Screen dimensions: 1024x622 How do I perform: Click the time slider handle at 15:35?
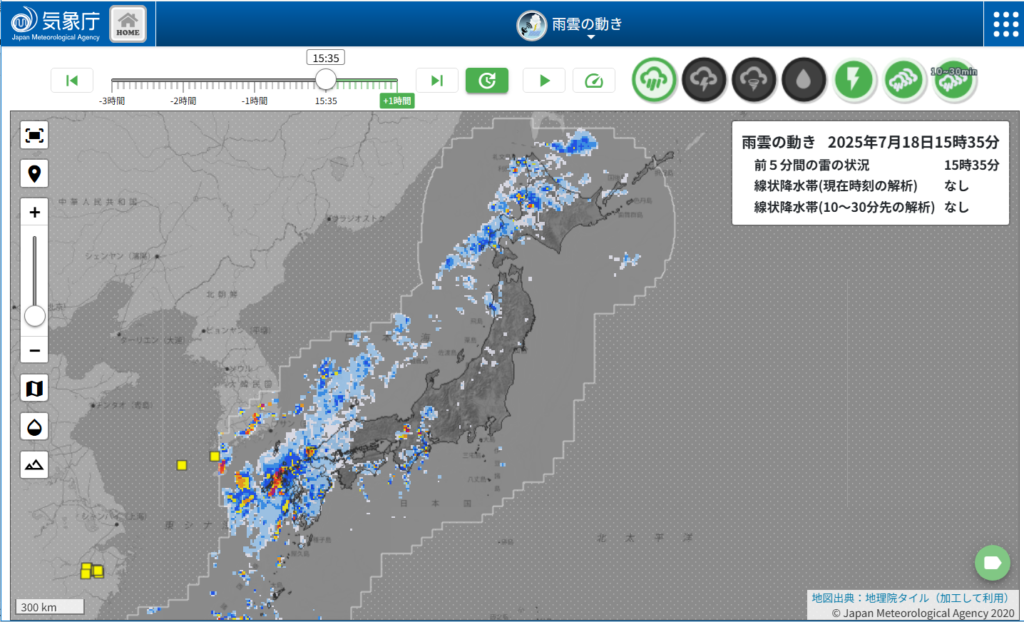point(326,80)
